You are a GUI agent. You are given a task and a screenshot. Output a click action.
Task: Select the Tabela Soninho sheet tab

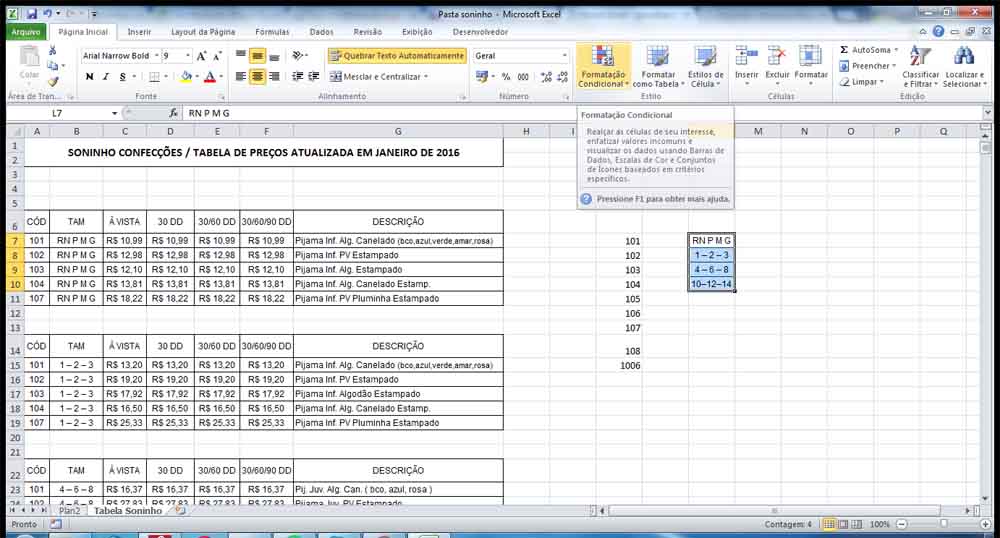pos(128,511)
